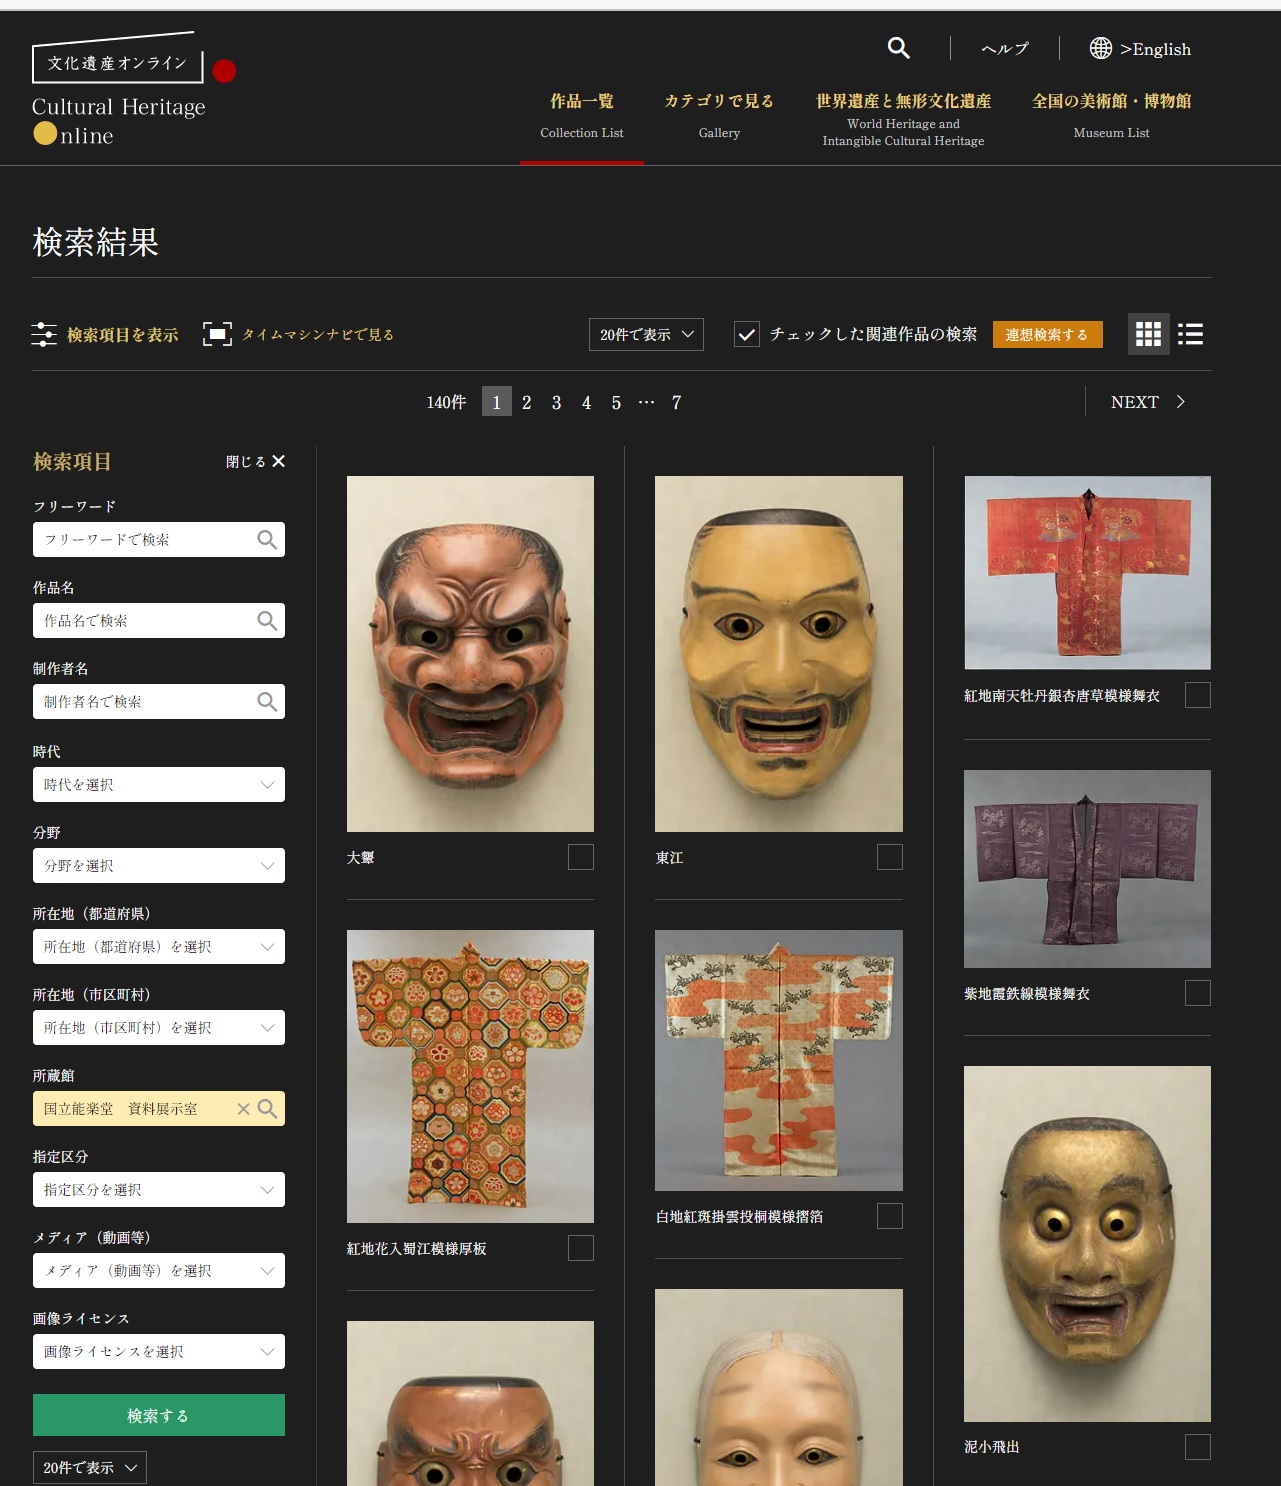Click the 検索項目を表示 link
The image size is (1281, 1486).
[x=122, y=335]
